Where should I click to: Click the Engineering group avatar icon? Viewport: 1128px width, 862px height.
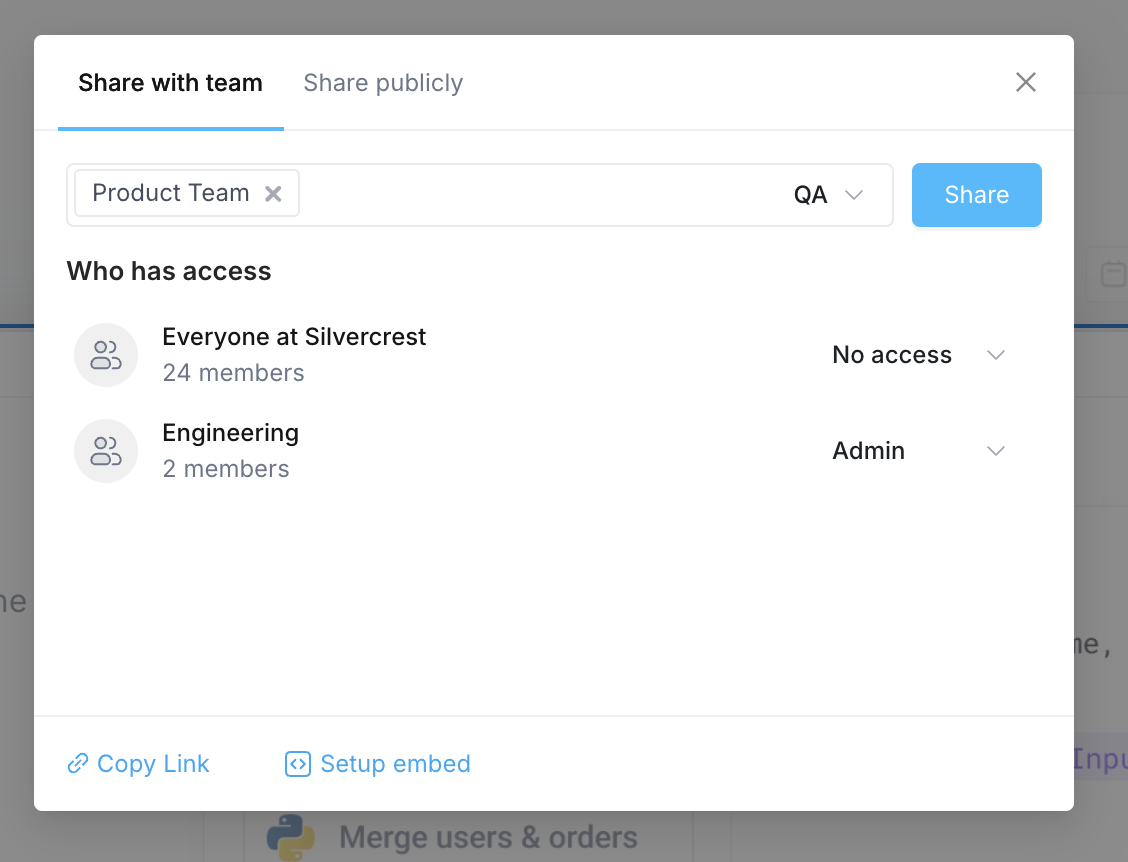coord(105,450)
